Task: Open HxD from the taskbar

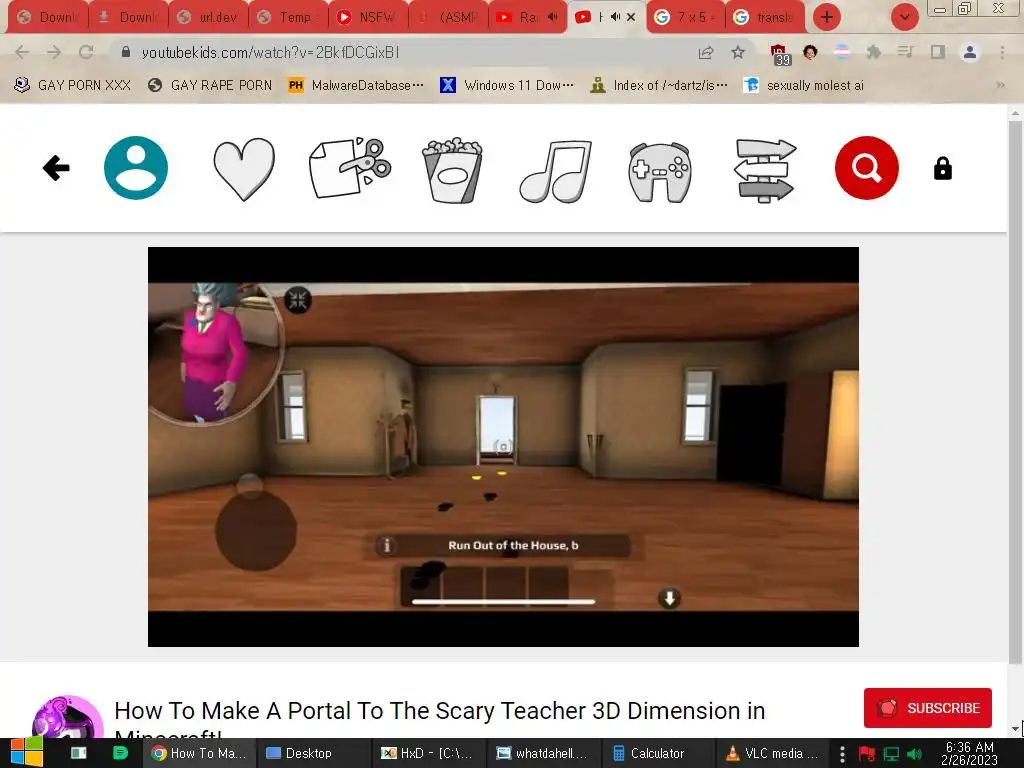Action: (x=427, y=753)
